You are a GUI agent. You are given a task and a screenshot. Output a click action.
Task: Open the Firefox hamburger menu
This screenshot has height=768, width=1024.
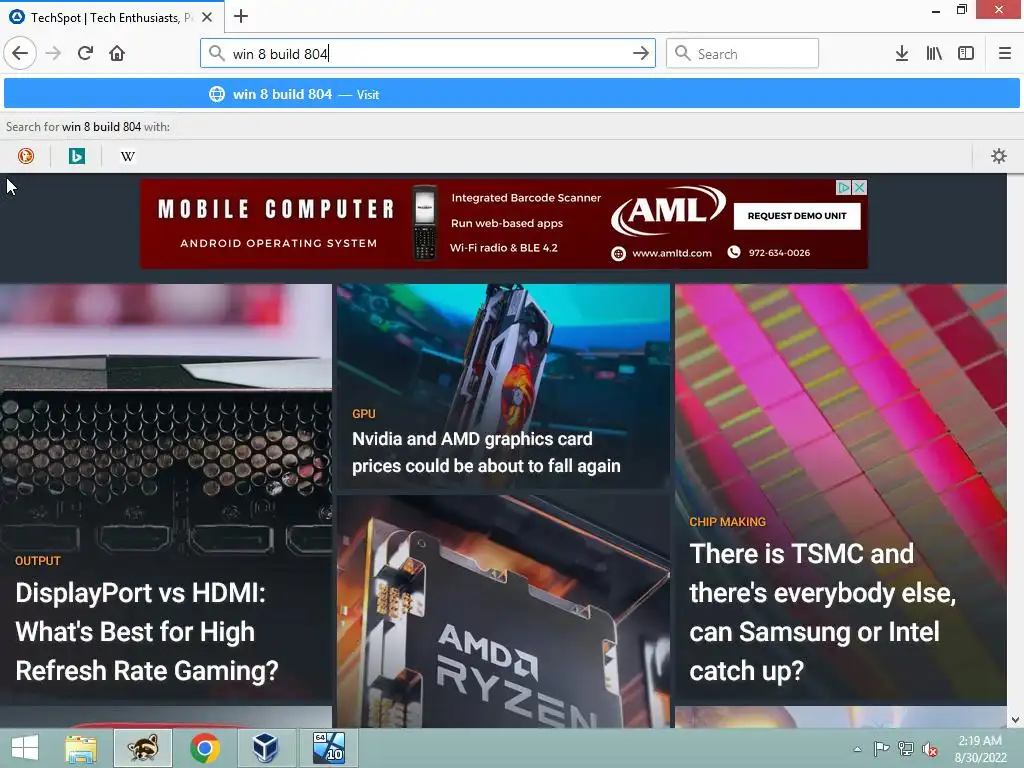(1004, 53)
